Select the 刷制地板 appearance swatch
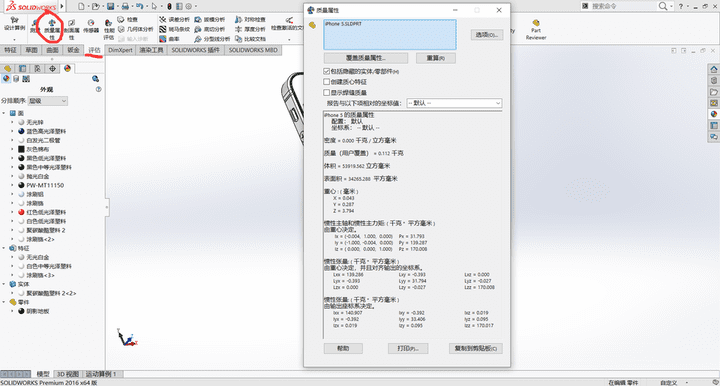720x386 pixels. coord(21,311)
